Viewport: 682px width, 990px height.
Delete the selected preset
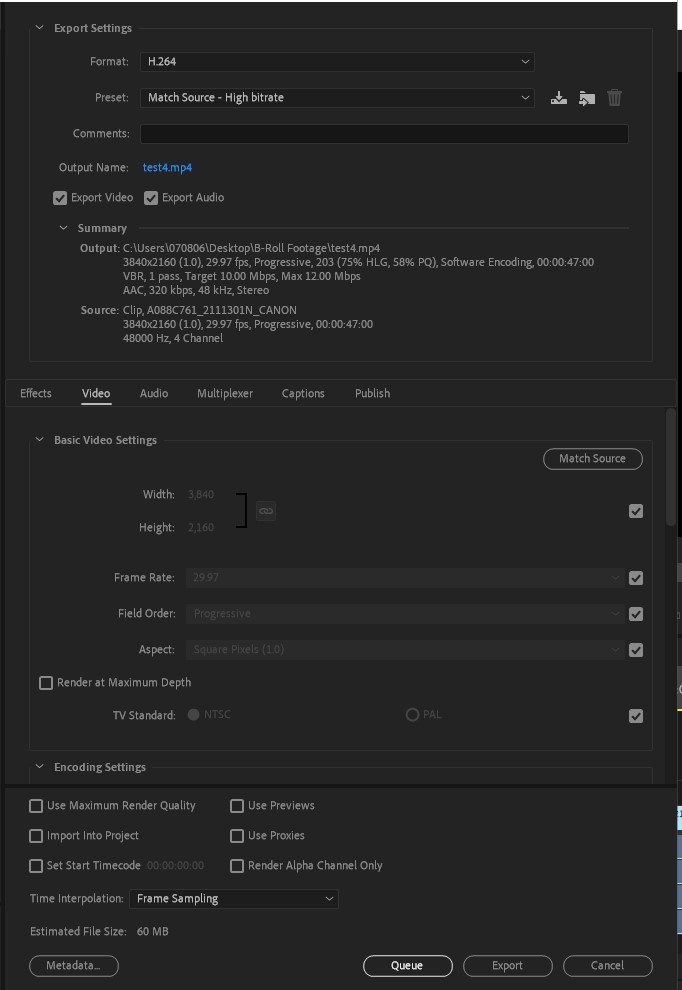pyautogui.click(x=614, y=97)
